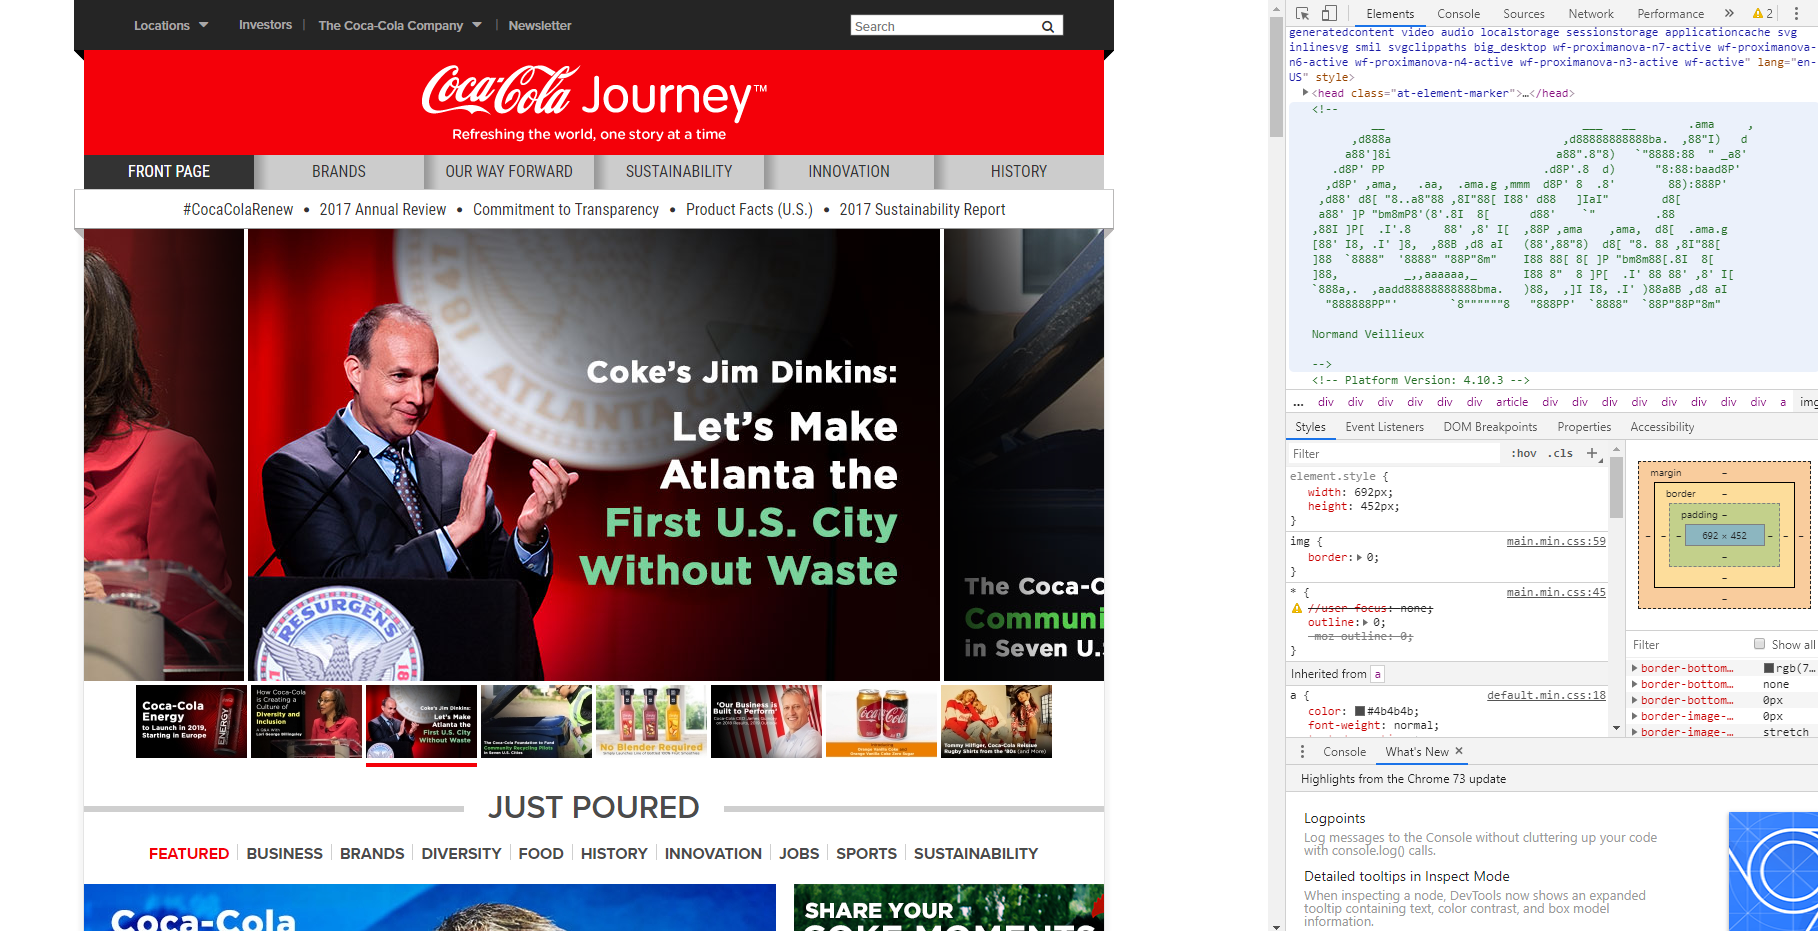1818x931 pixels.
Task: Click the page vertical scrollbar thumb
Action: point(1276,78)
